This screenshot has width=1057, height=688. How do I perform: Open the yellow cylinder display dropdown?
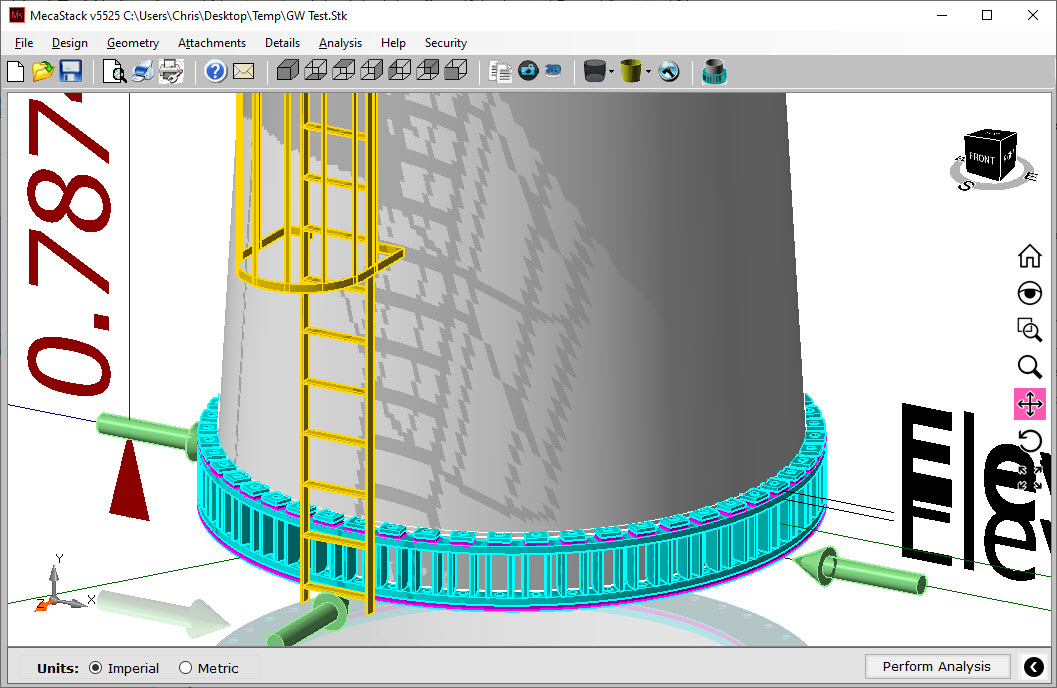tap(648, 71)
